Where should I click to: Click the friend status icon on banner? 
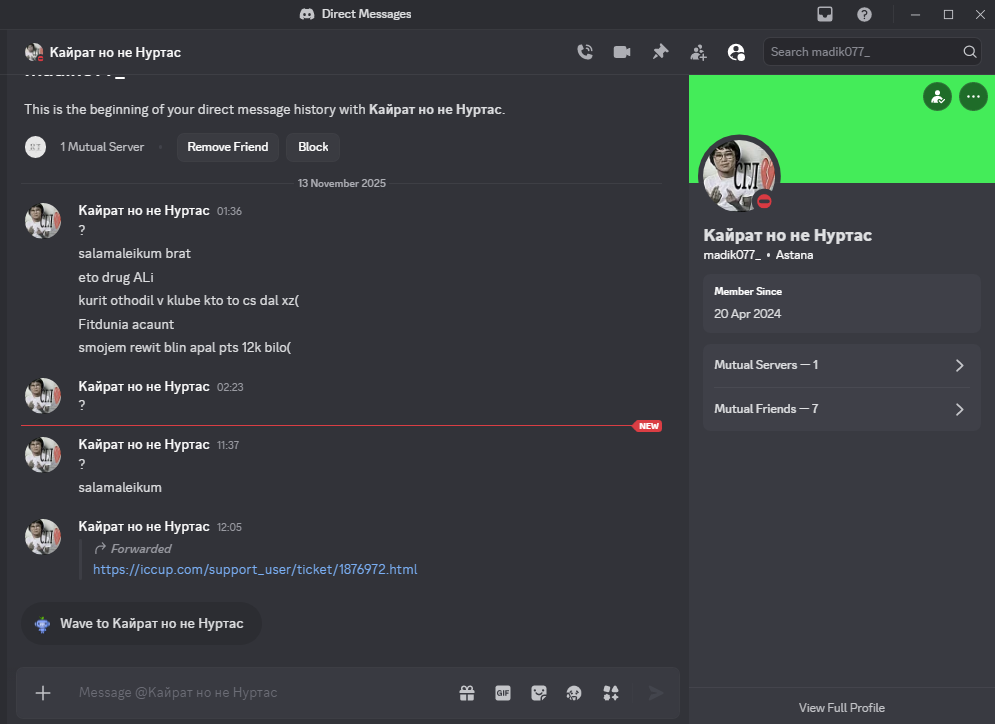pos(937,97)
